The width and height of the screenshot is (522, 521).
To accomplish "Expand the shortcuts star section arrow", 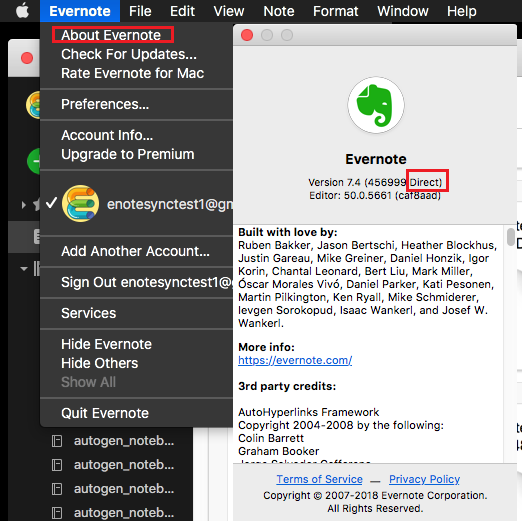I will [x=23, y=205].
